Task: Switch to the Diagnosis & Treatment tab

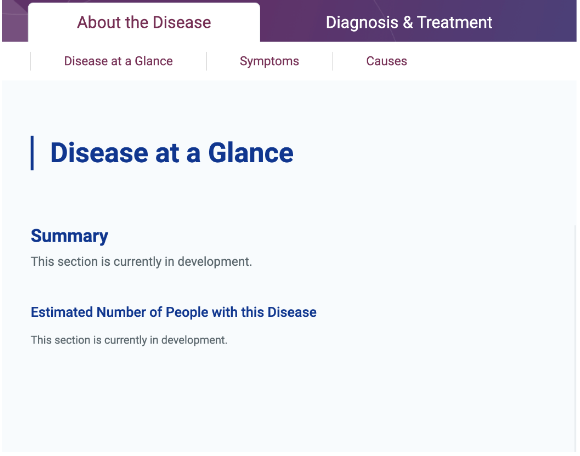Action: [409, 22]
